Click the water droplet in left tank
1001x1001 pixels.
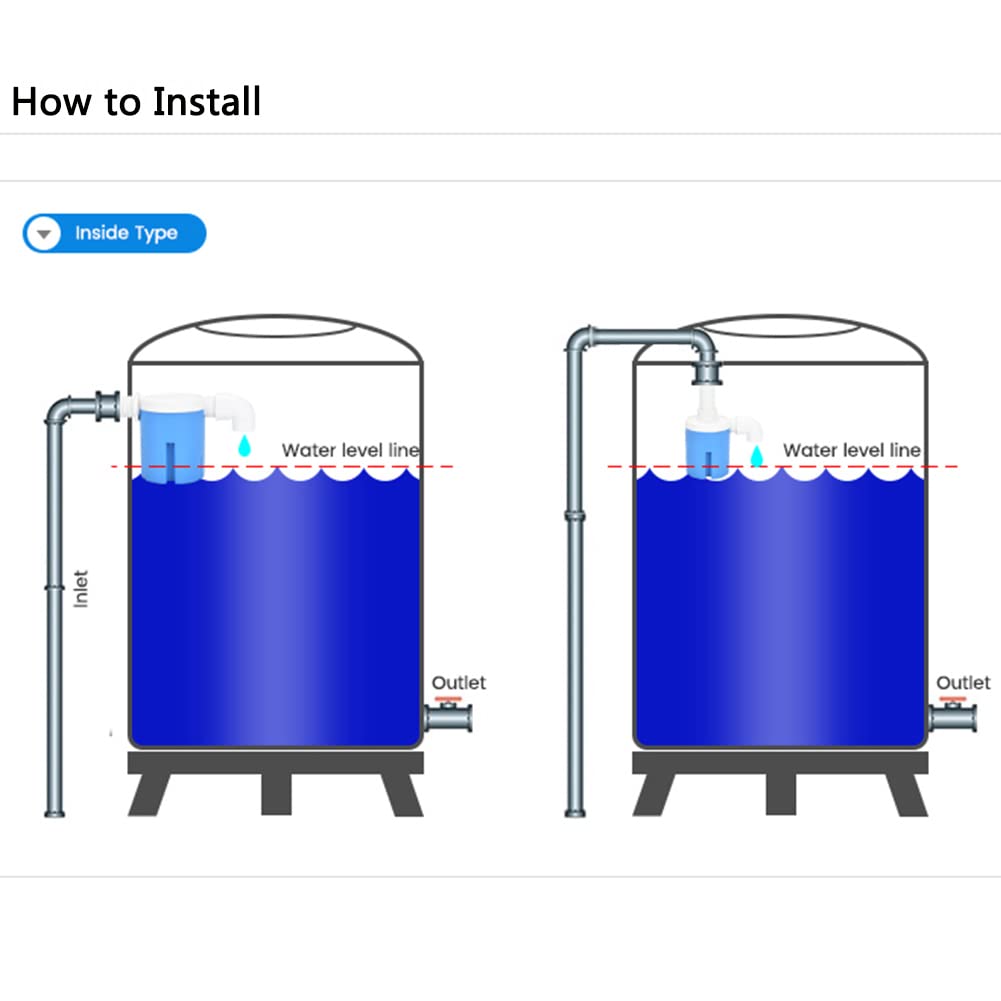[245, 446]
